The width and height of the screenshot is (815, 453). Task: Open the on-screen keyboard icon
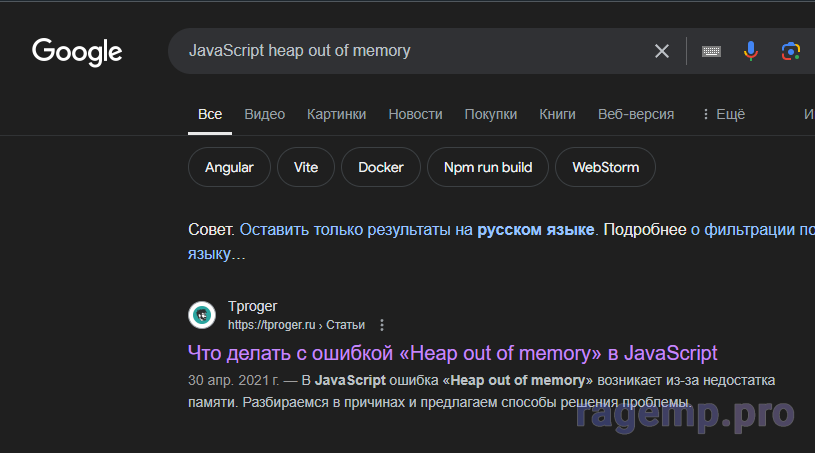tap(711, 51)
